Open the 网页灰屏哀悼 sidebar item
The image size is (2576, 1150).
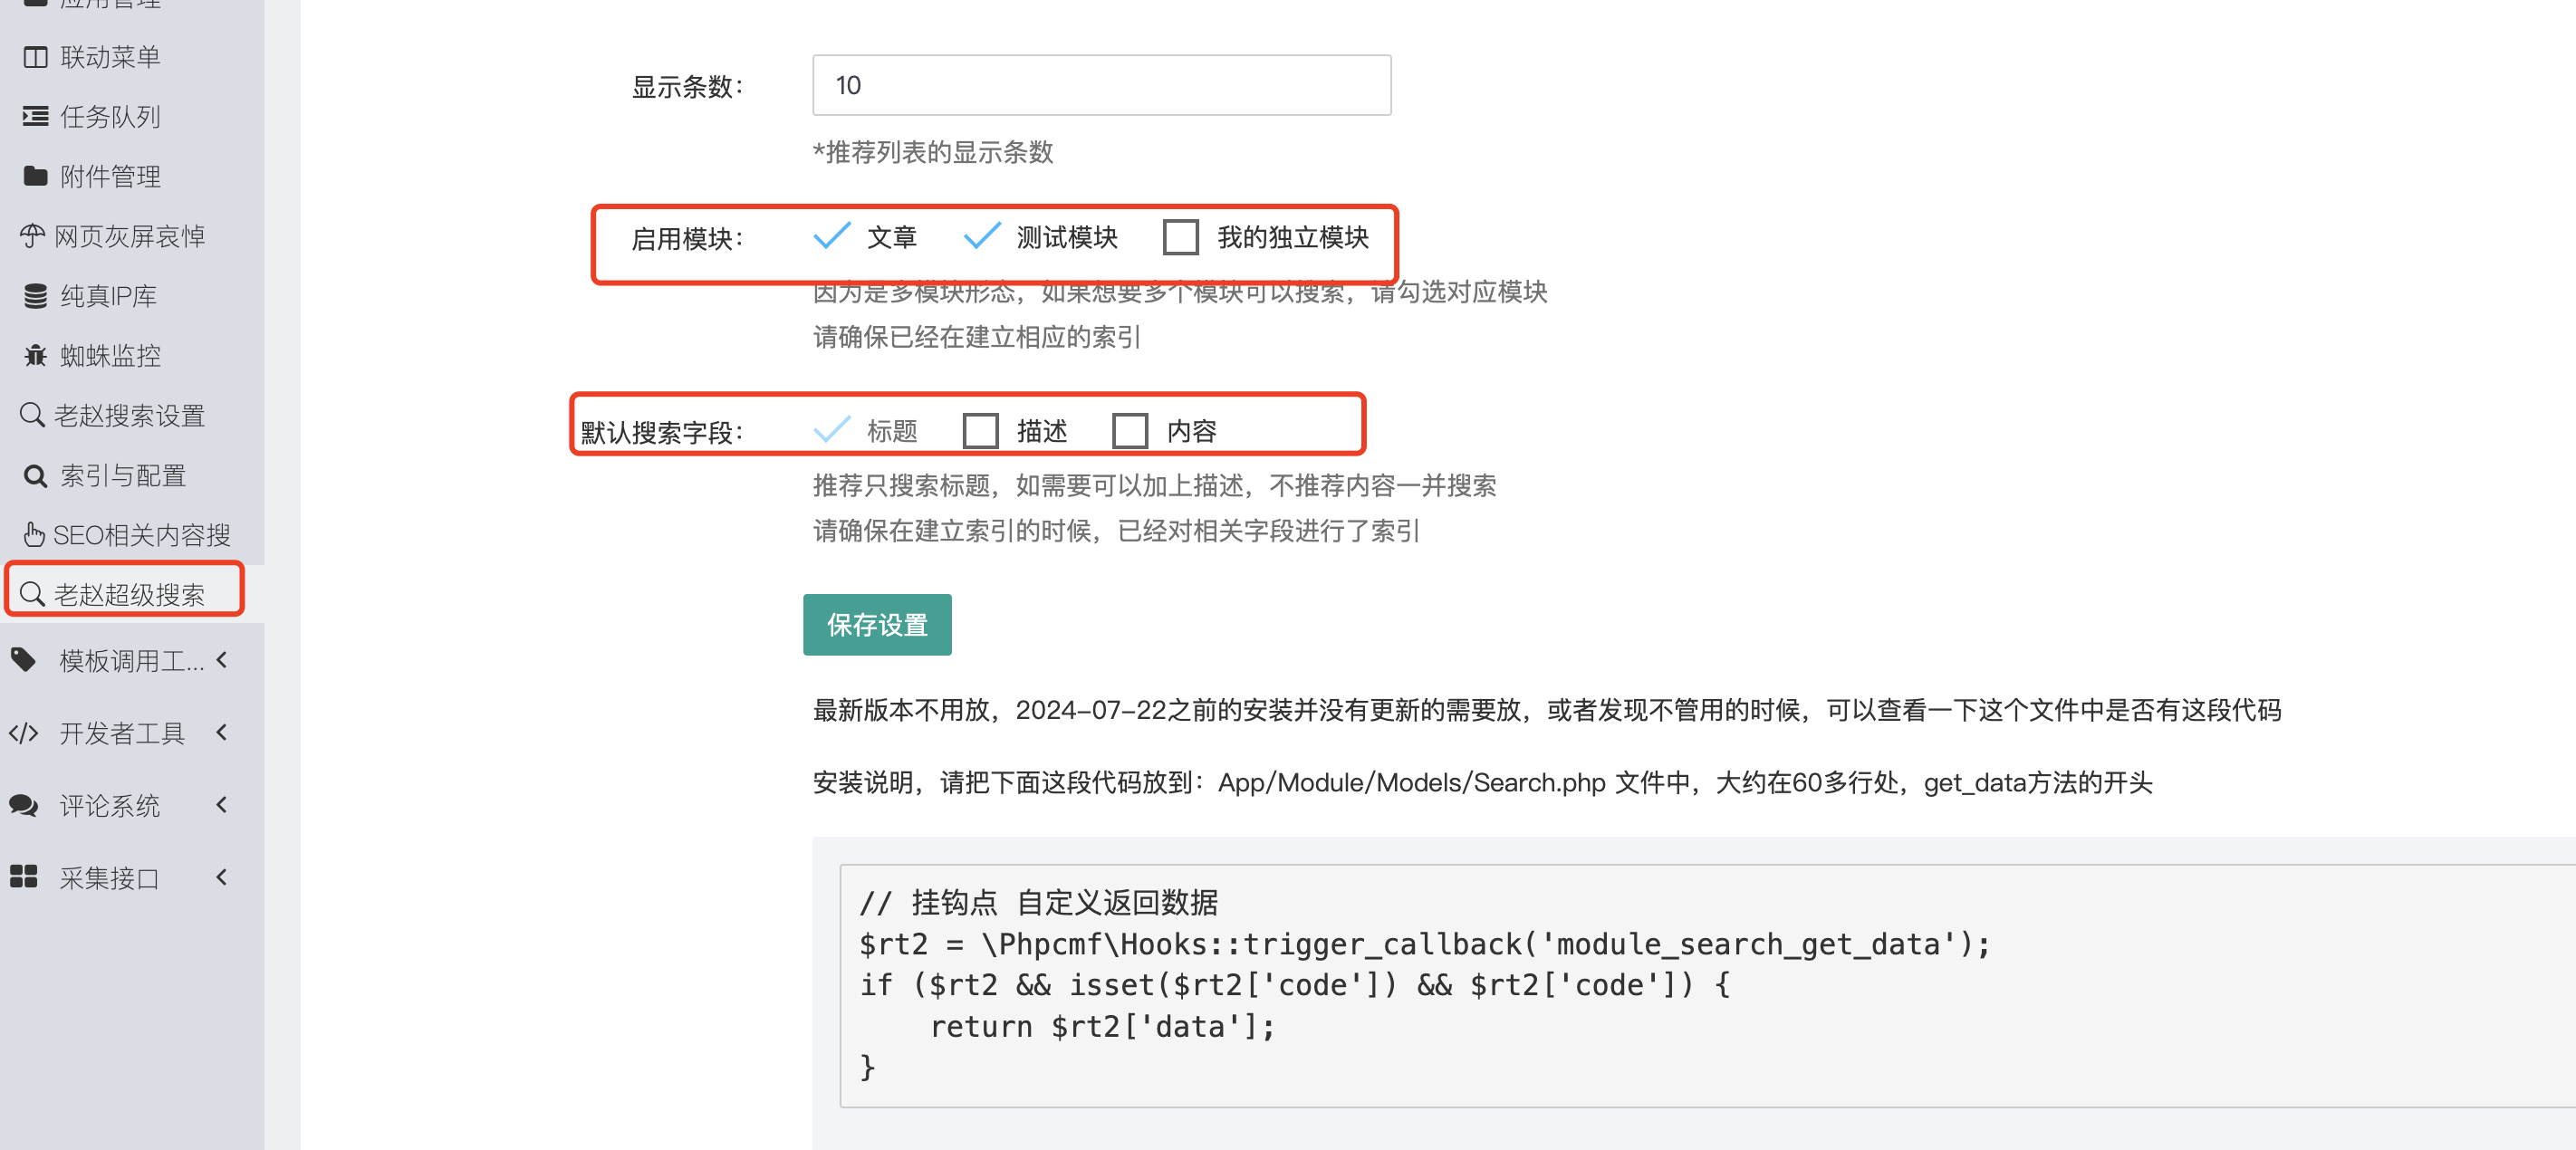[x=132, y=236]
